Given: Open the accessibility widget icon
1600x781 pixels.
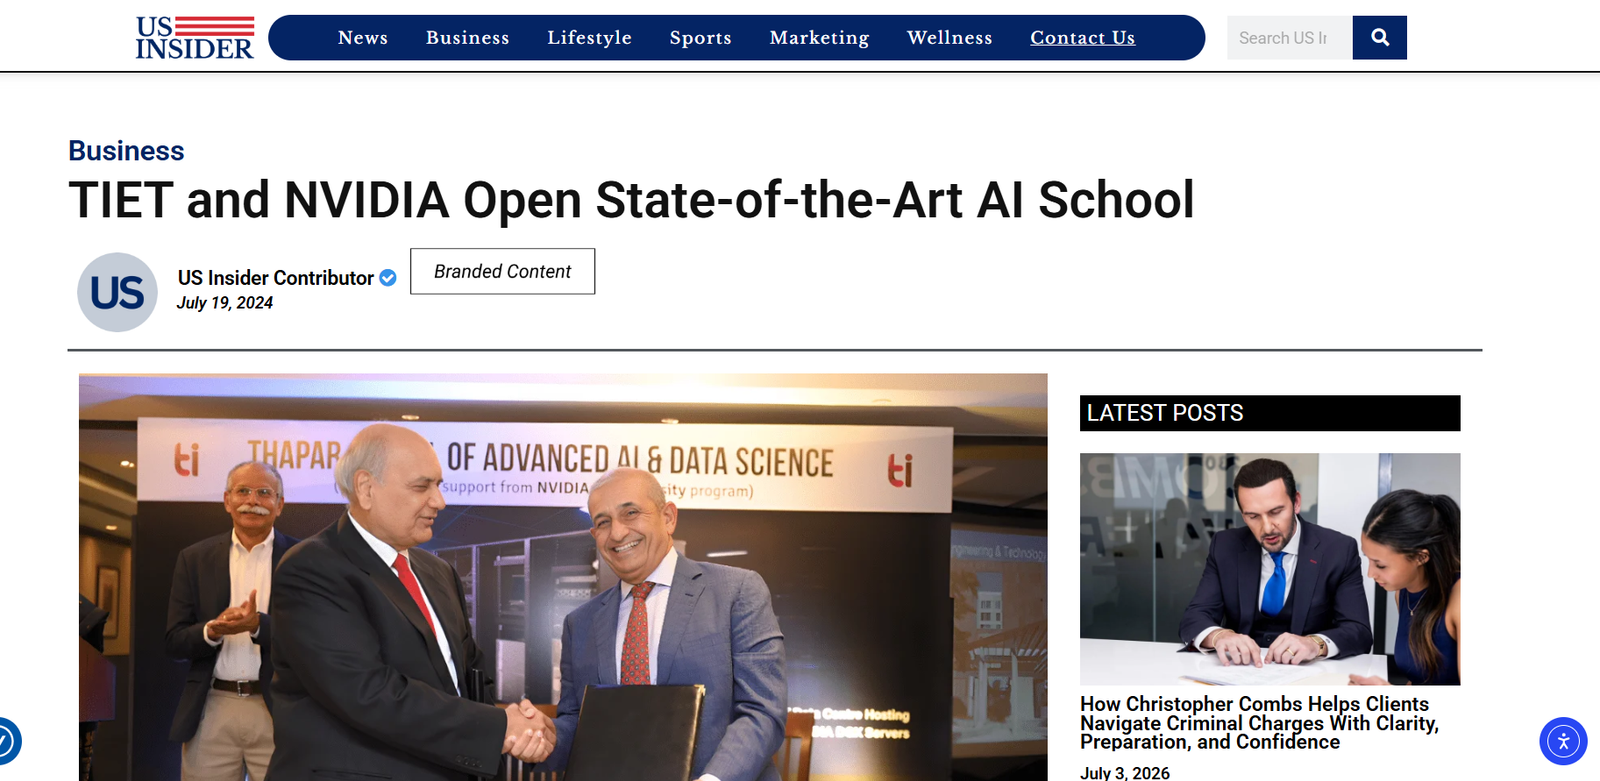Looking at the screenshot, I should coord(1563,741).
